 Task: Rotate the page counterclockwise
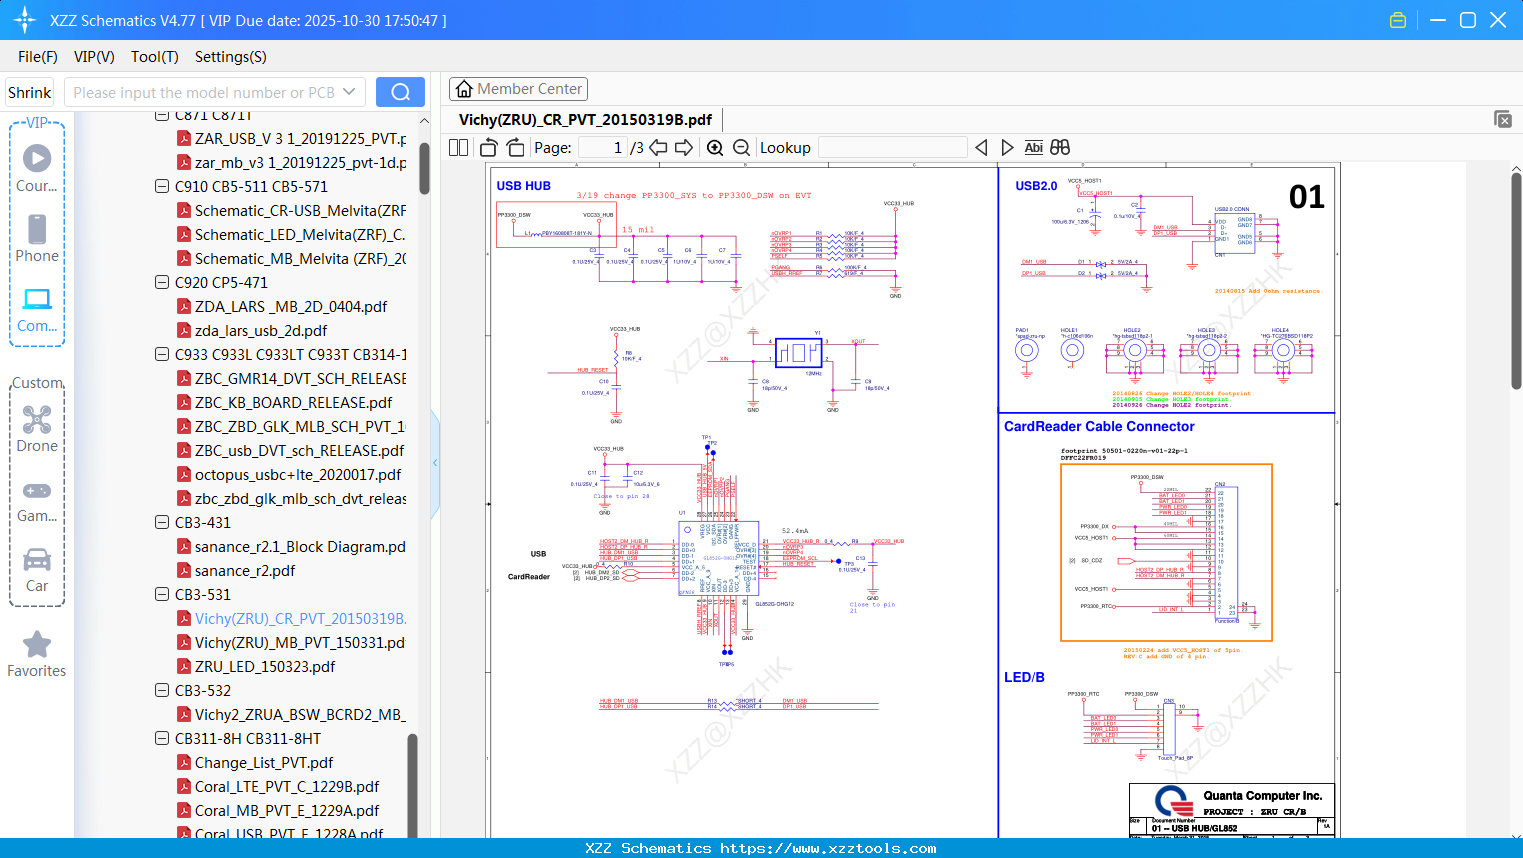[488, 148]
